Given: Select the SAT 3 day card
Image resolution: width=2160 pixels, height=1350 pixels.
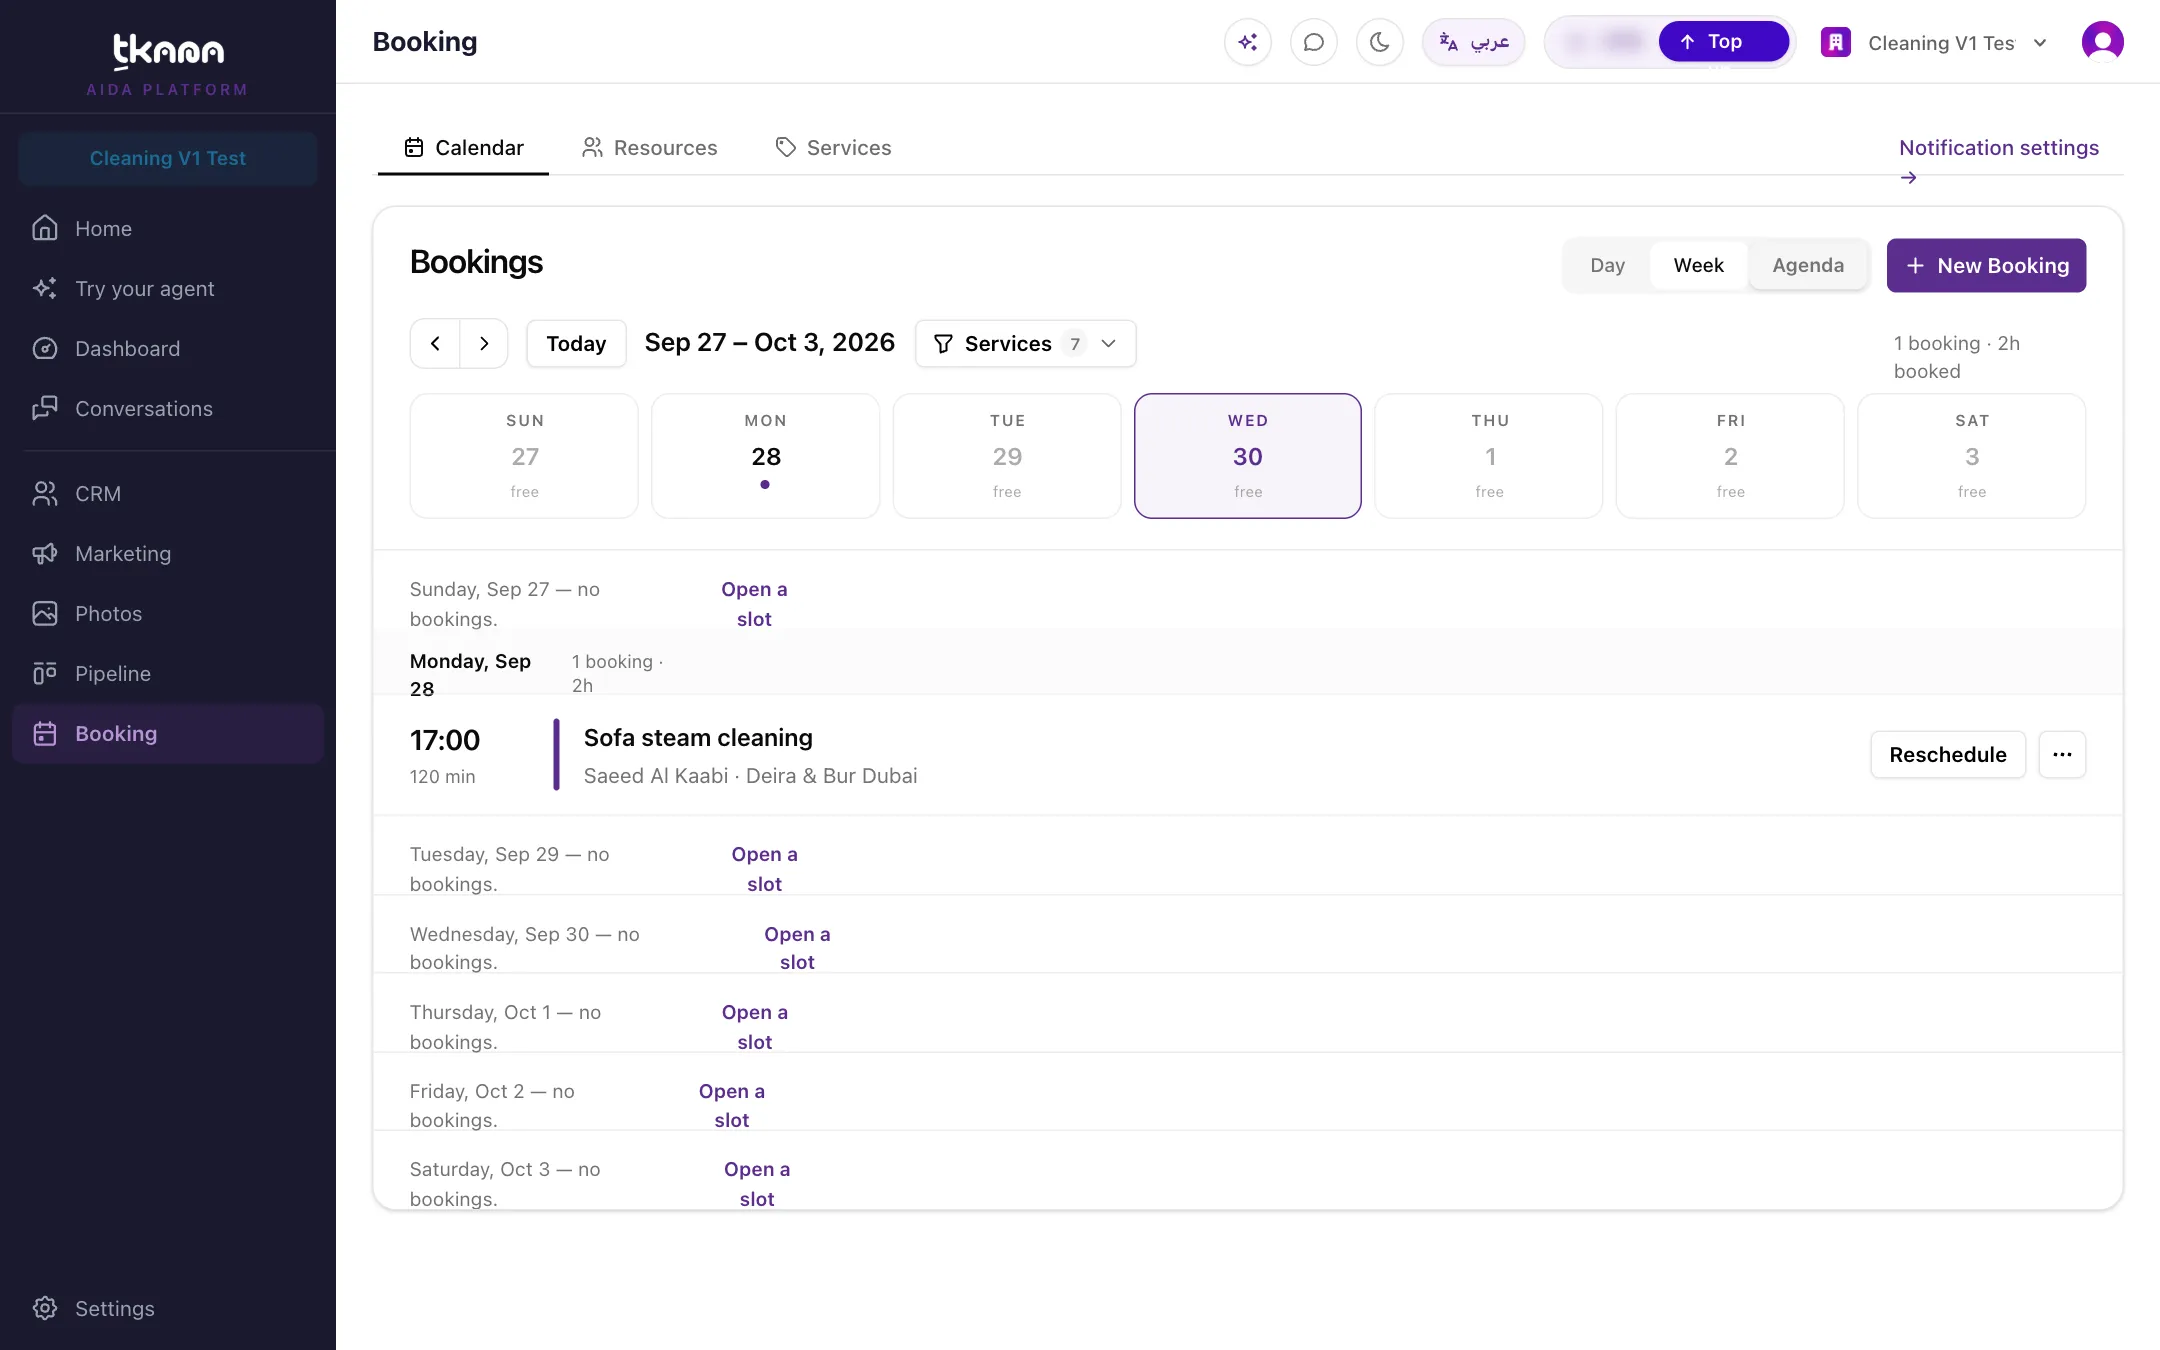Looking at the screenshot, I should click(x=1971, y=456).
